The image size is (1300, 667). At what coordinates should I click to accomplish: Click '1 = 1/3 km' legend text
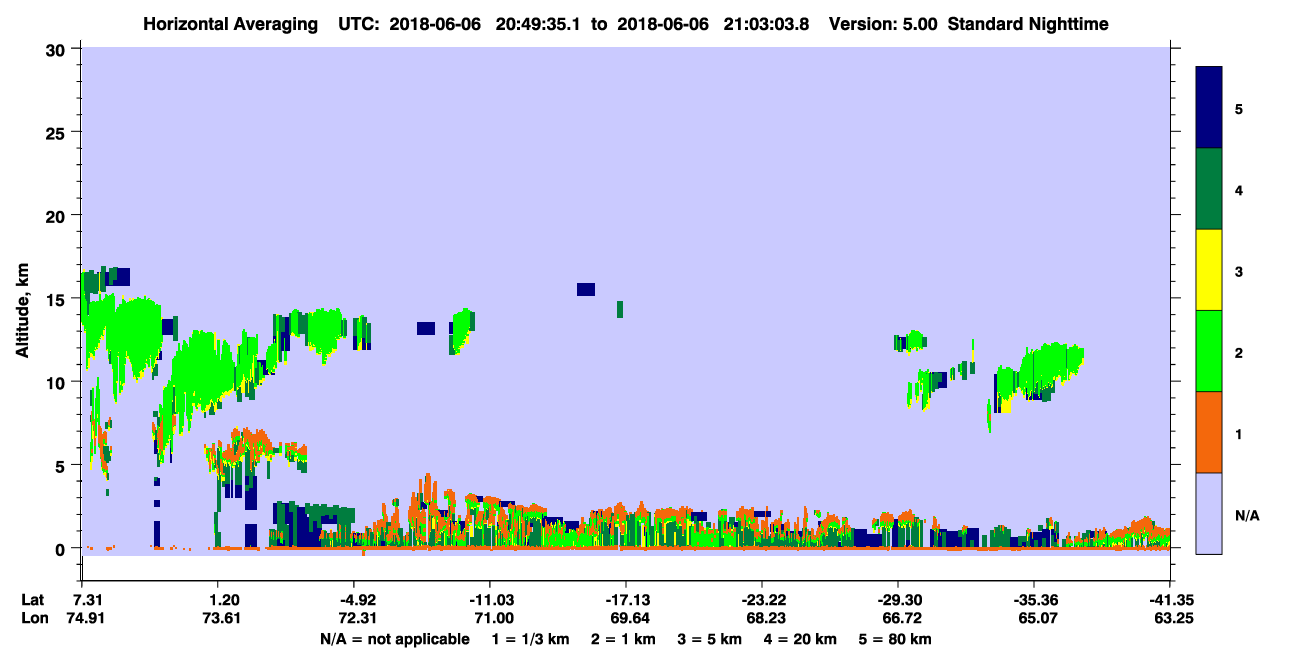[x=529, y=639]
